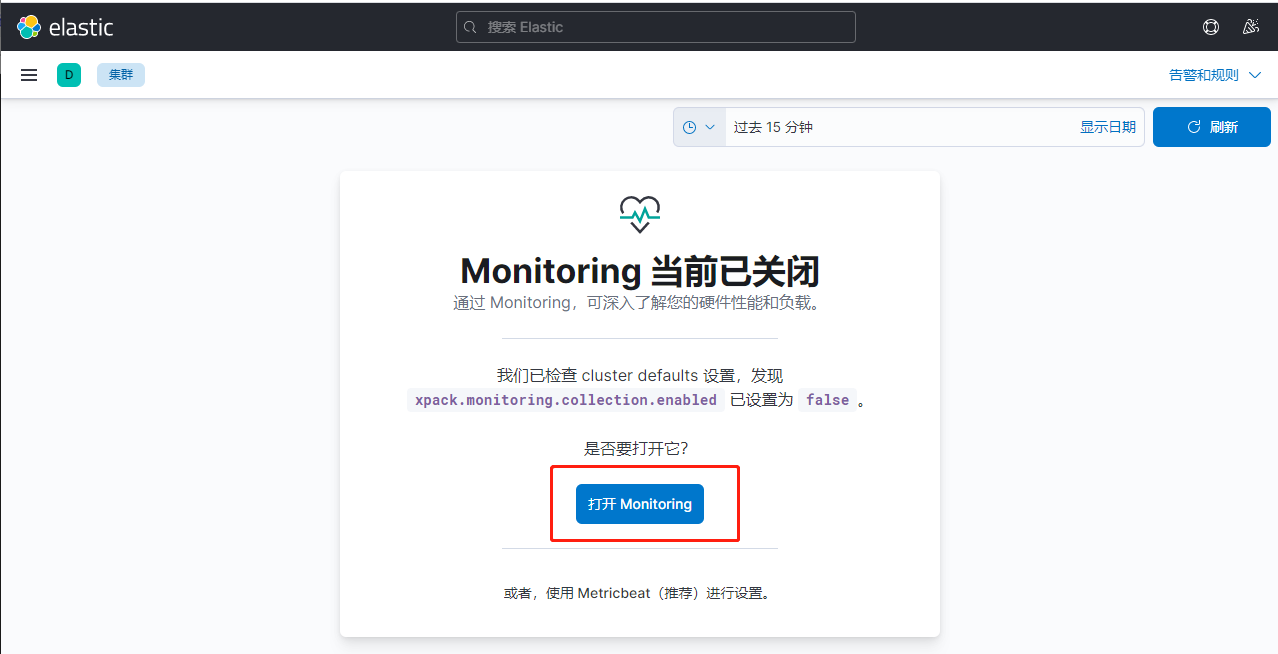This screenshot has height=654, width=1278.
Task: Click the Elastic logo icon
Action: [28, 27]
